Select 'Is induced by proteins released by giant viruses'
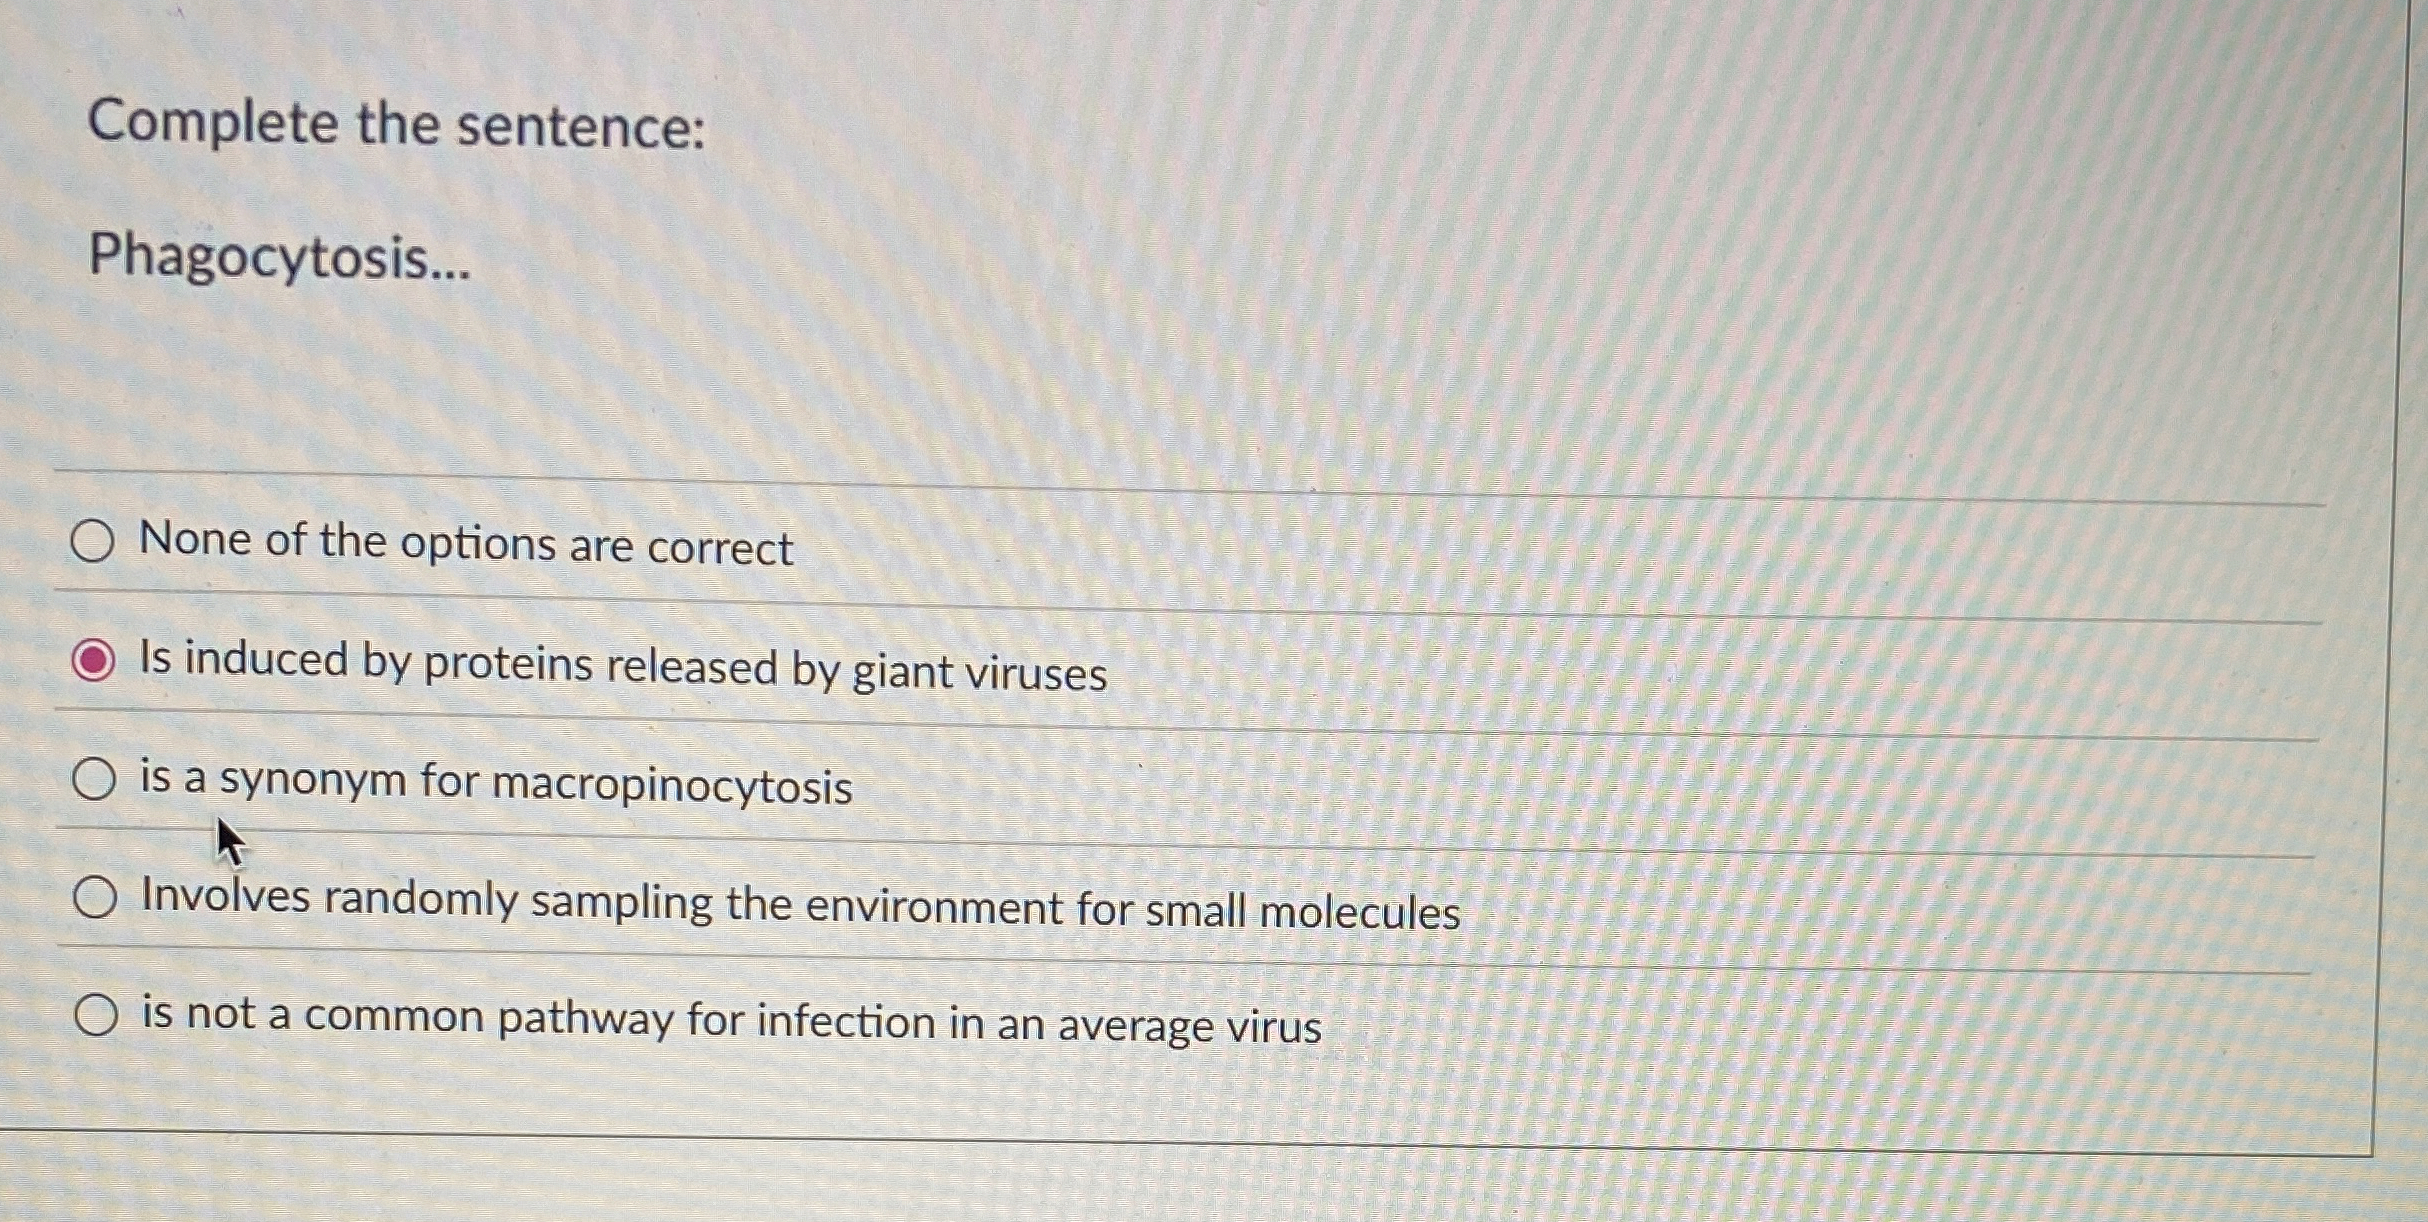 (x=97, y=663)
